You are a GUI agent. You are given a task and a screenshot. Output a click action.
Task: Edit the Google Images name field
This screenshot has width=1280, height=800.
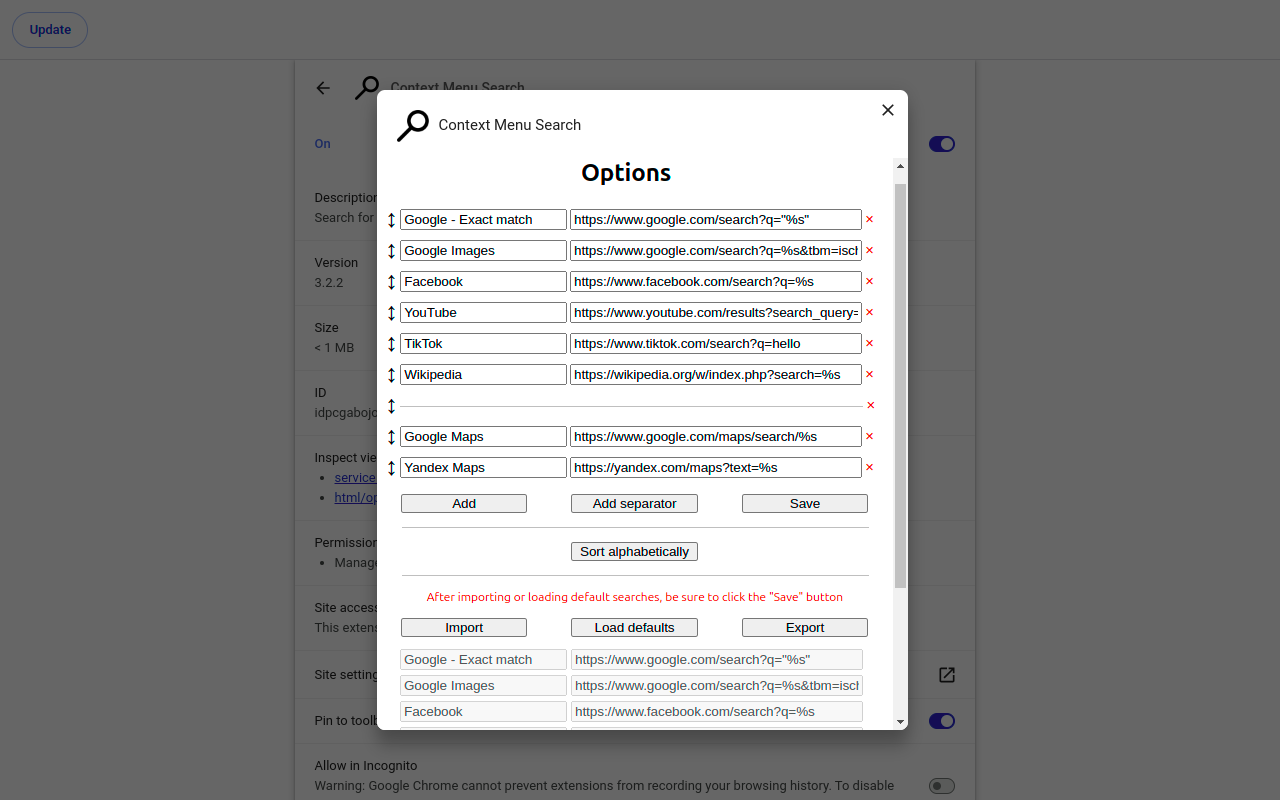[x=483, y=251]
